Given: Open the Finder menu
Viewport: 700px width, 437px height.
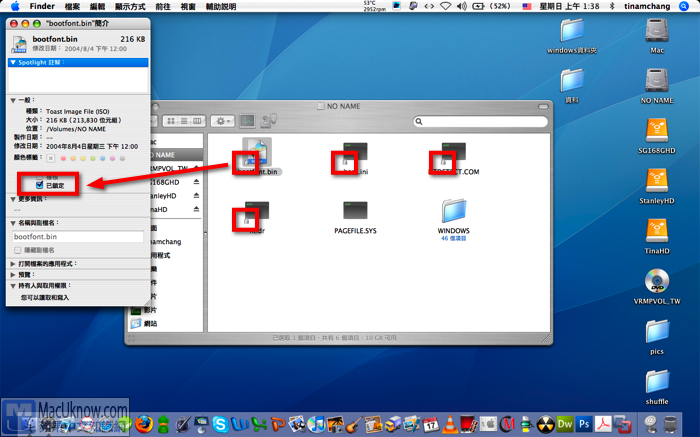Looking at the screenshot, I should tap(42, 6).
